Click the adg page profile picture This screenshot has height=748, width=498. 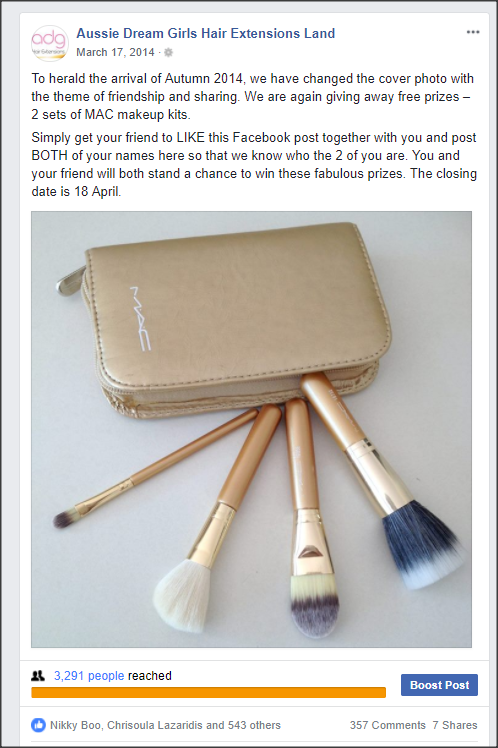coord(50,43)
